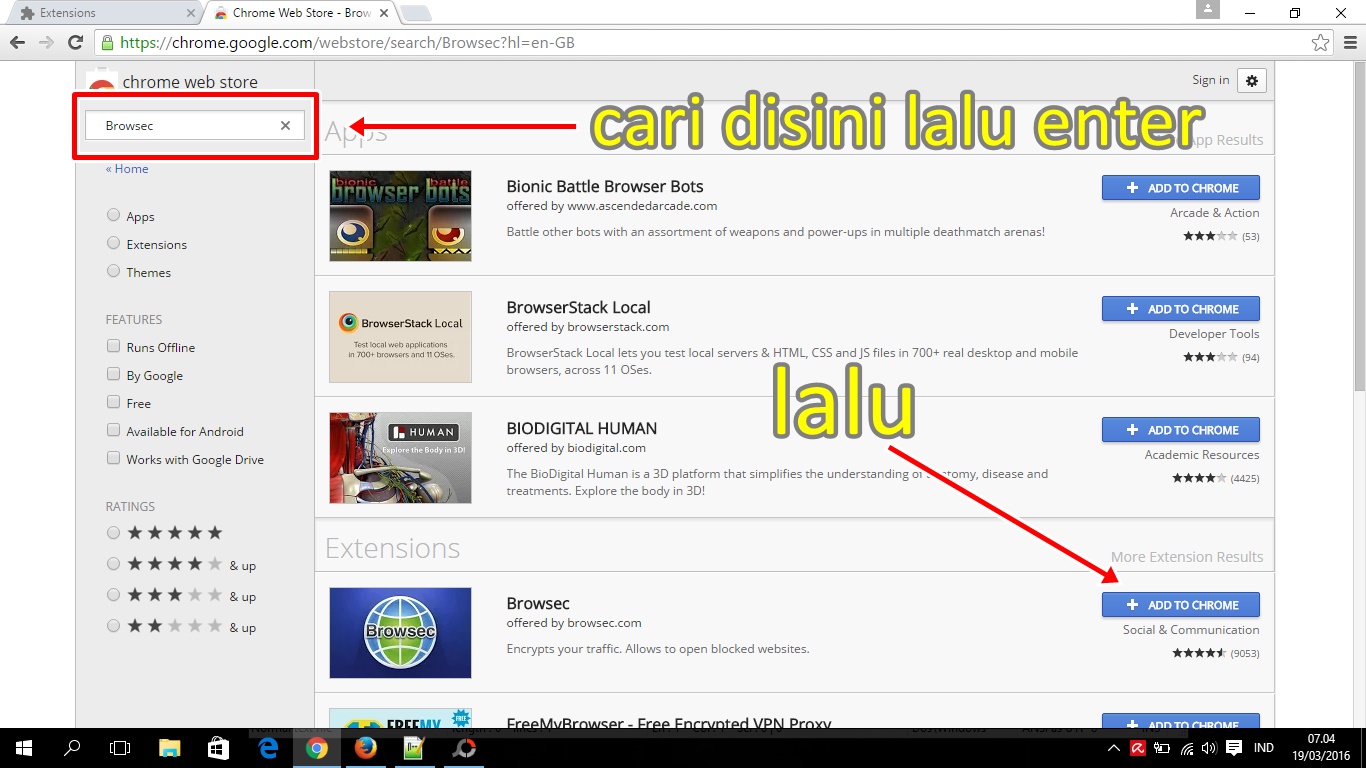
Task: Select the Chrome Web Store tab
Action: (x=298, y=13)
